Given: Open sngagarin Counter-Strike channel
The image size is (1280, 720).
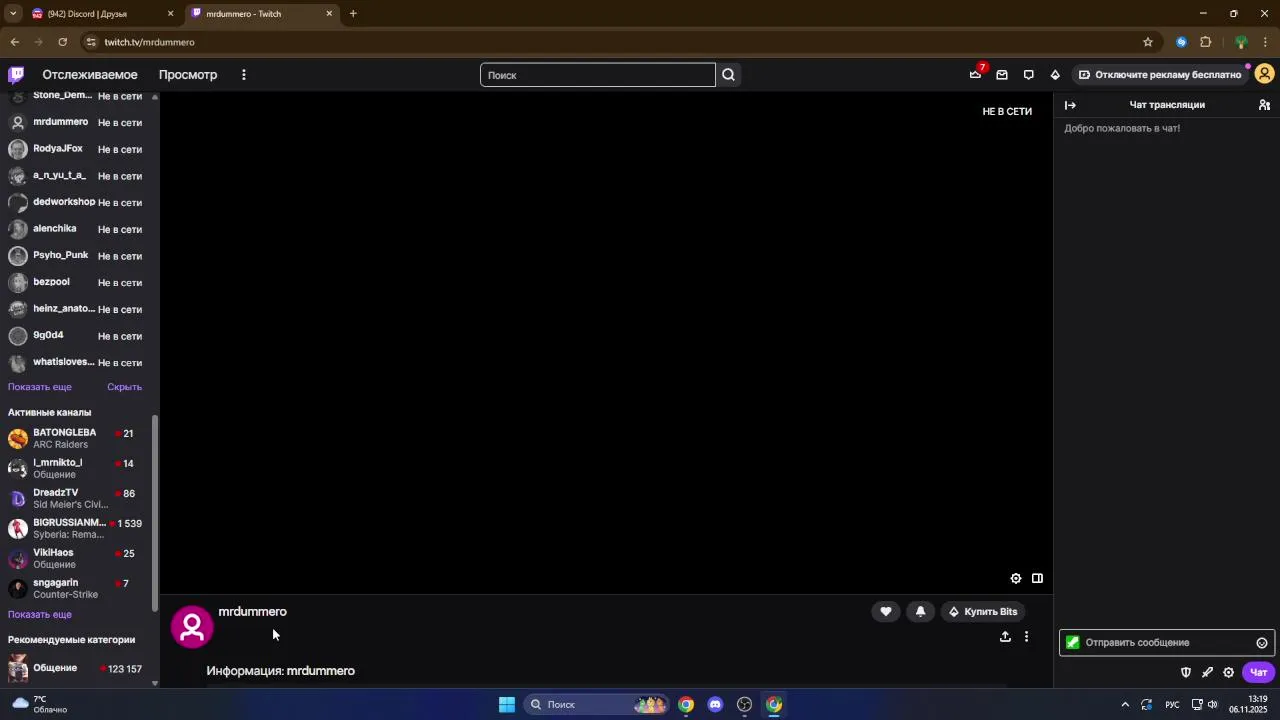Looking at the screenshot, I should [x=76, y=588].
